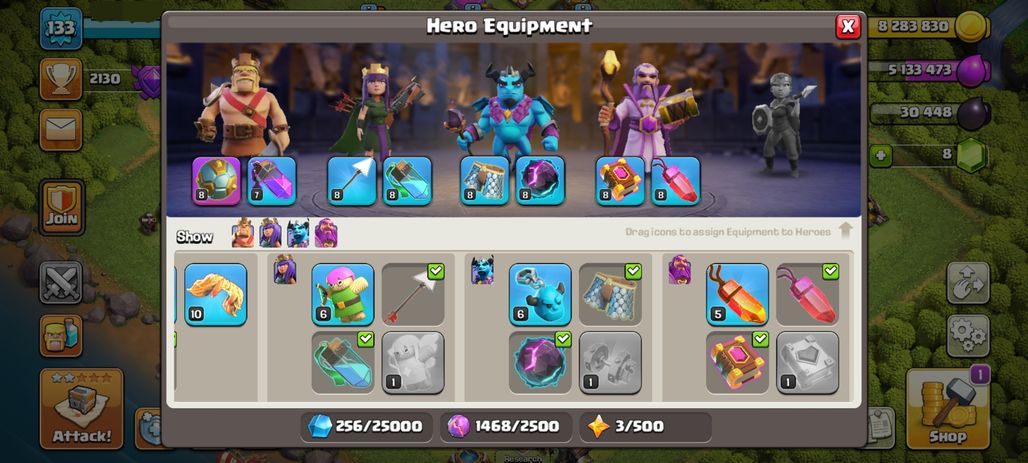This screenshot has width=1028, height=463.
Task: Select Minion Prince's equipped dark orb slot
Action: [540, 181]
